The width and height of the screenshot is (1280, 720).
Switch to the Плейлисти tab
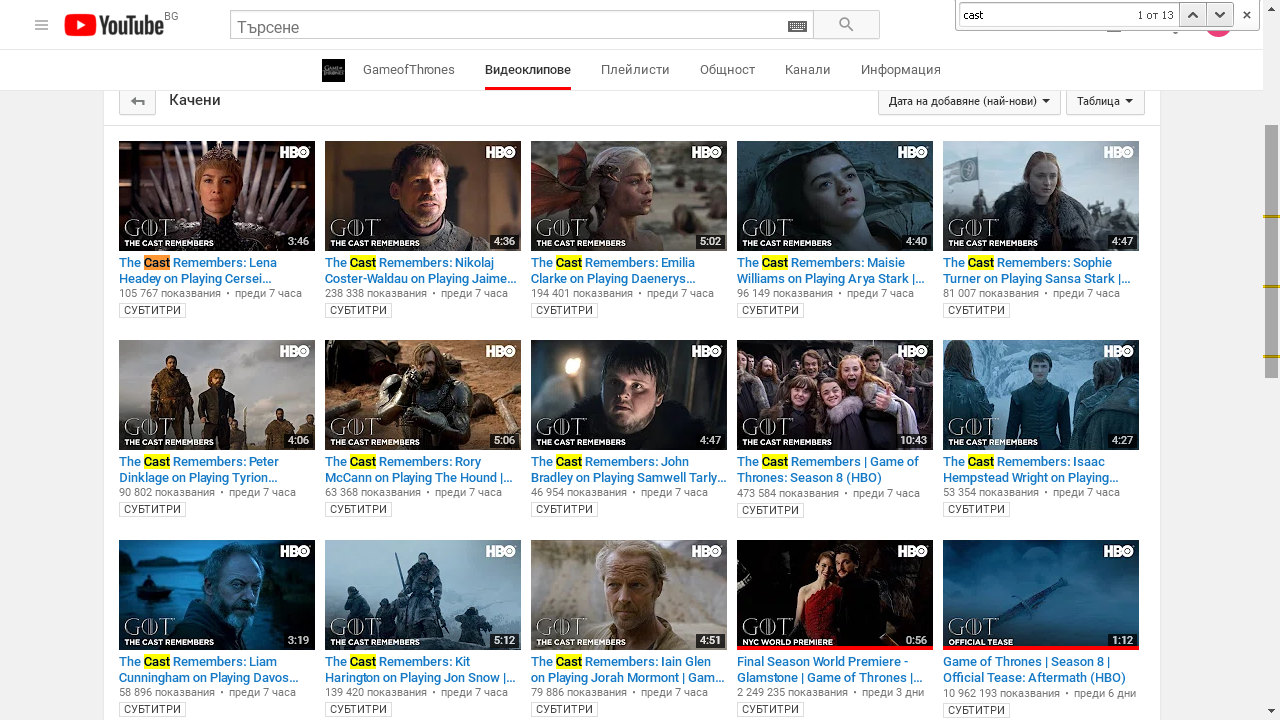click(635, 70)
